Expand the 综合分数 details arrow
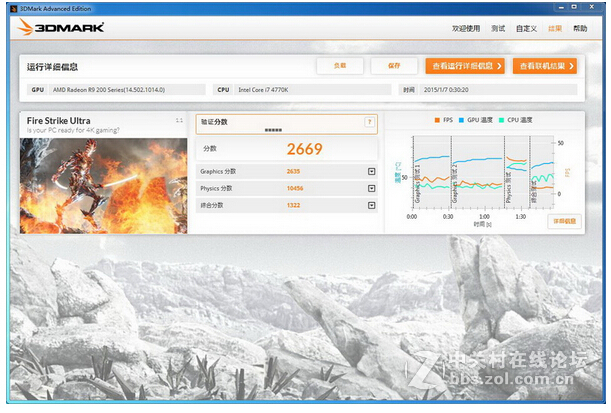This screenshot has width=611, height=413. (372, 205)
